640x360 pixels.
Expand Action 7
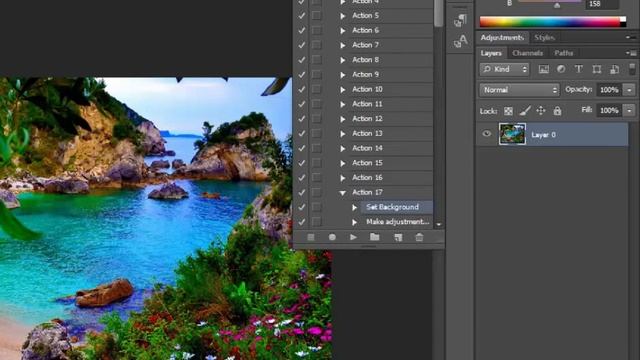coord(343,45)
